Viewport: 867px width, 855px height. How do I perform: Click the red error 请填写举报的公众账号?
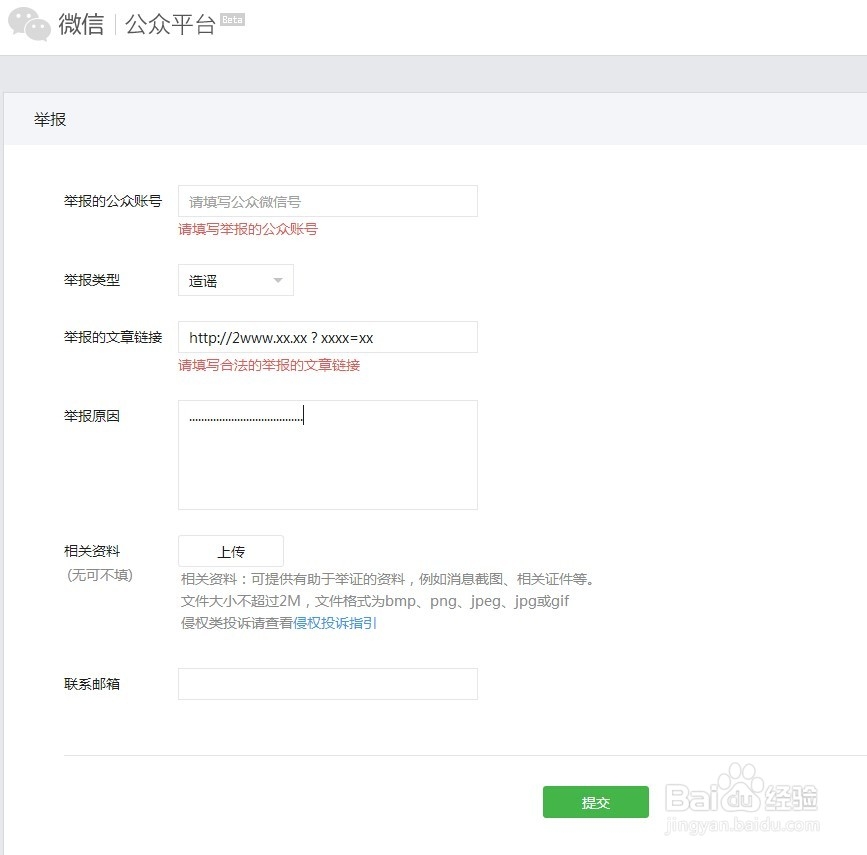click(247, 229)
